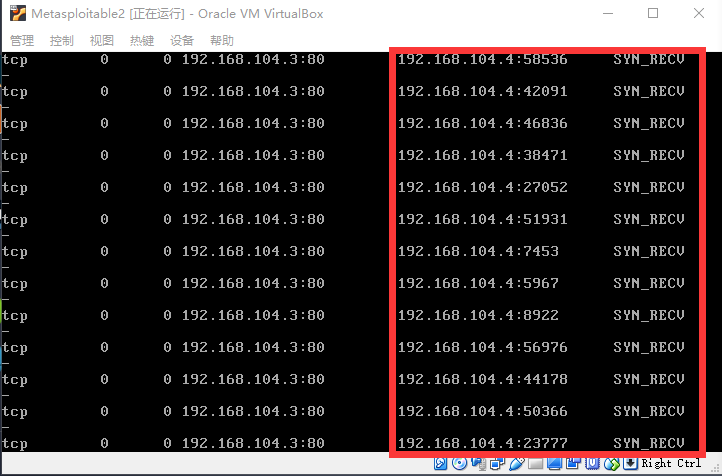
Task: Click the audio status icon
Action: (479, 464)
